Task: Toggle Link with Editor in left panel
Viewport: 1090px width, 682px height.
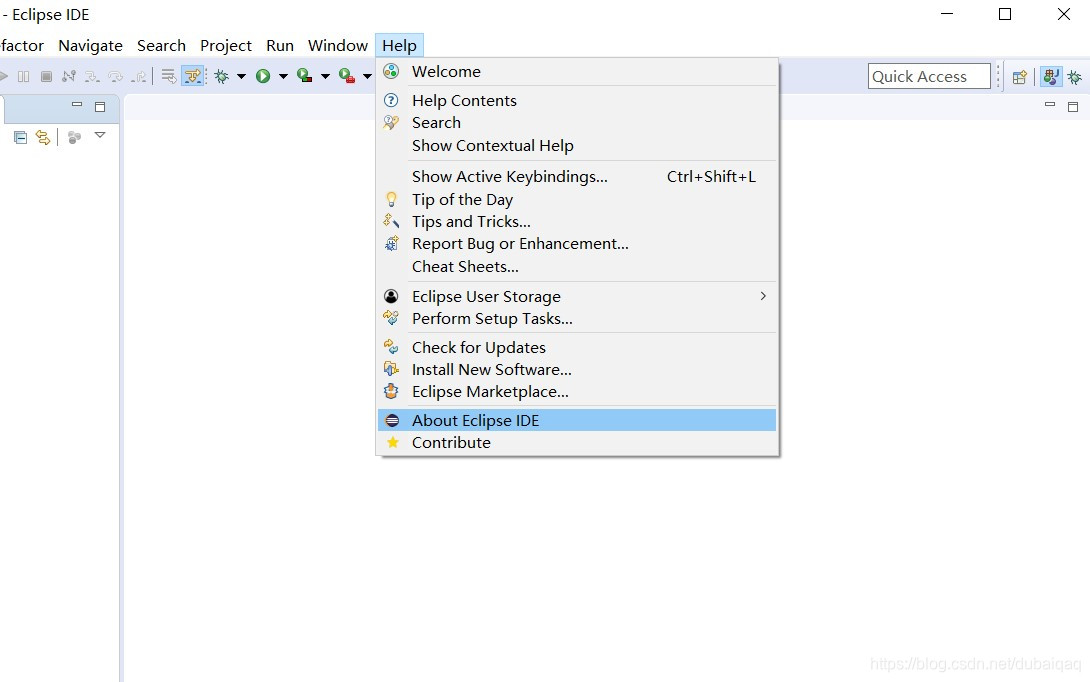Action: pos(43,137)
